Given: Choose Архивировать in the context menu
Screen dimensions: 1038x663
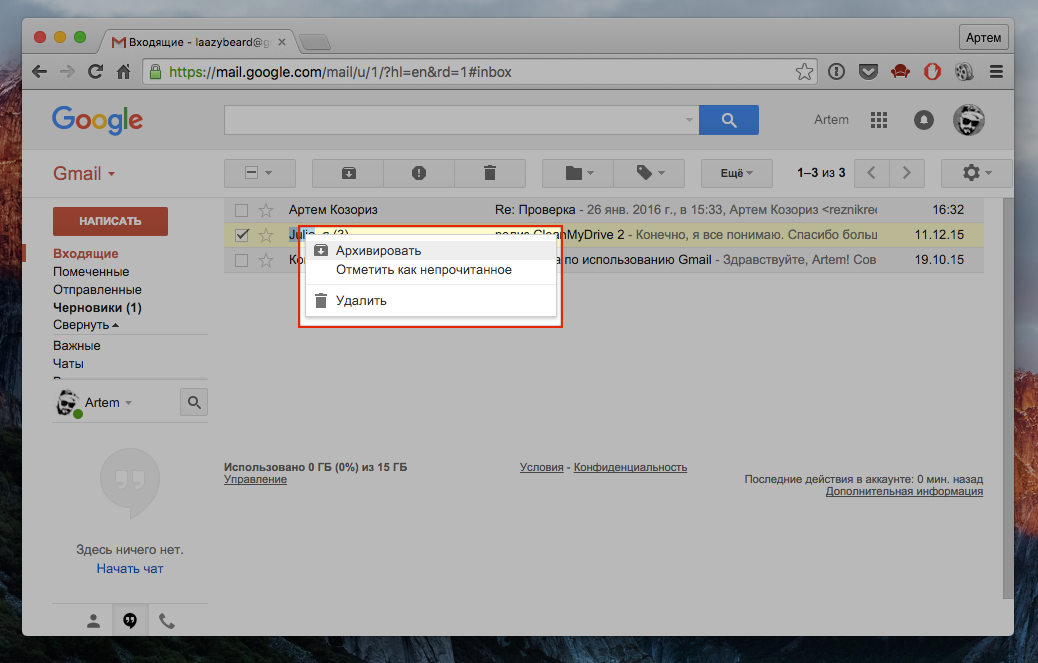Looking at the screenshot, I should click(378, 250).
